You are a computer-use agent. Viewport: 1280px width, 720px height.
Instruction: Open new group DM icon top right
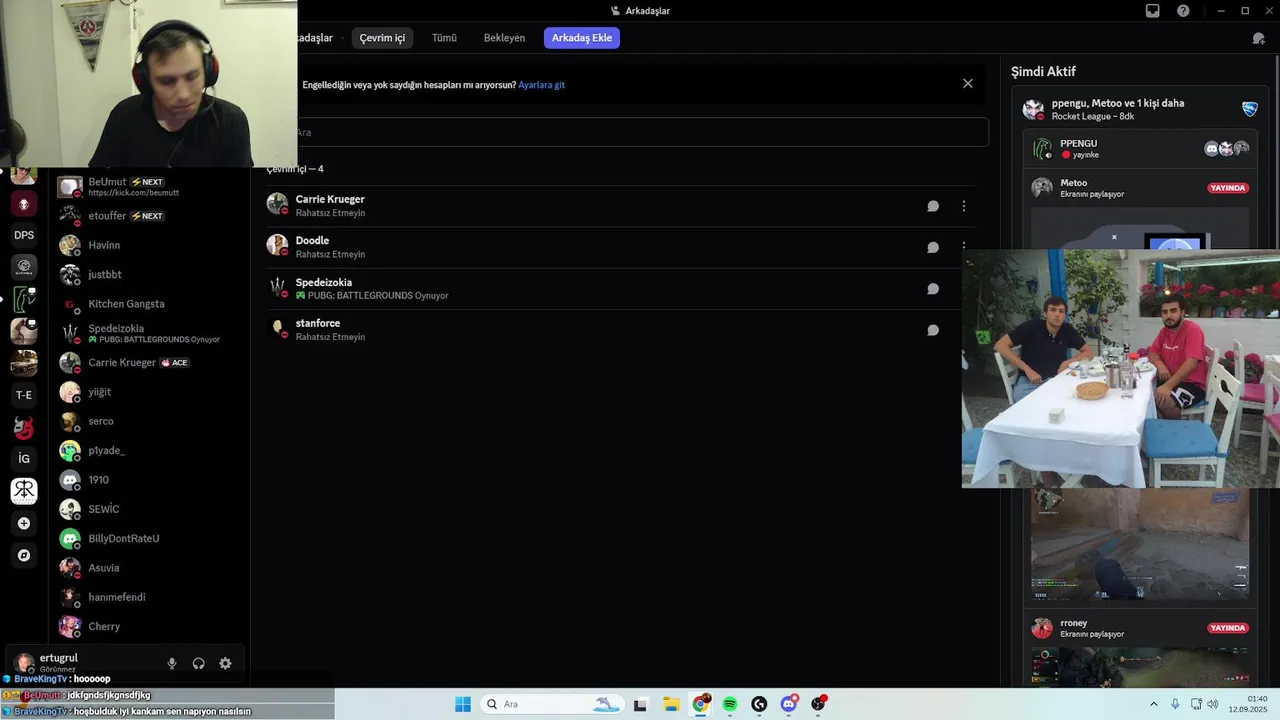[1258, 38]
